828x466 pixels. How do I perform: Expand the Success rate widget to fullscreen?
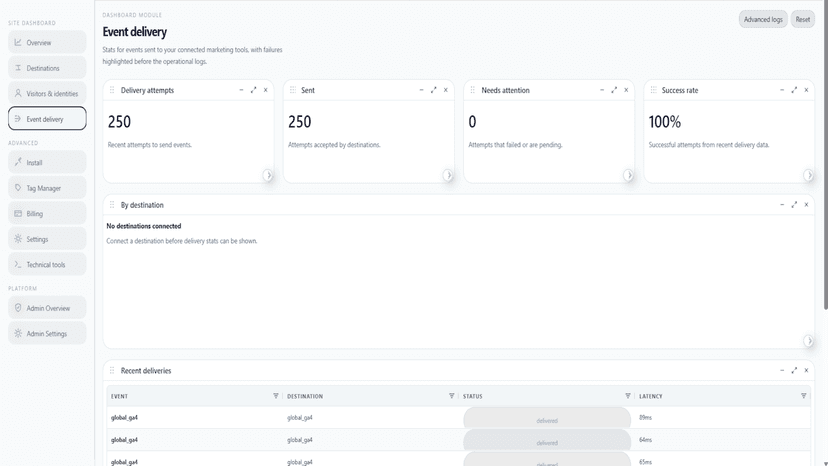[794, 90]
